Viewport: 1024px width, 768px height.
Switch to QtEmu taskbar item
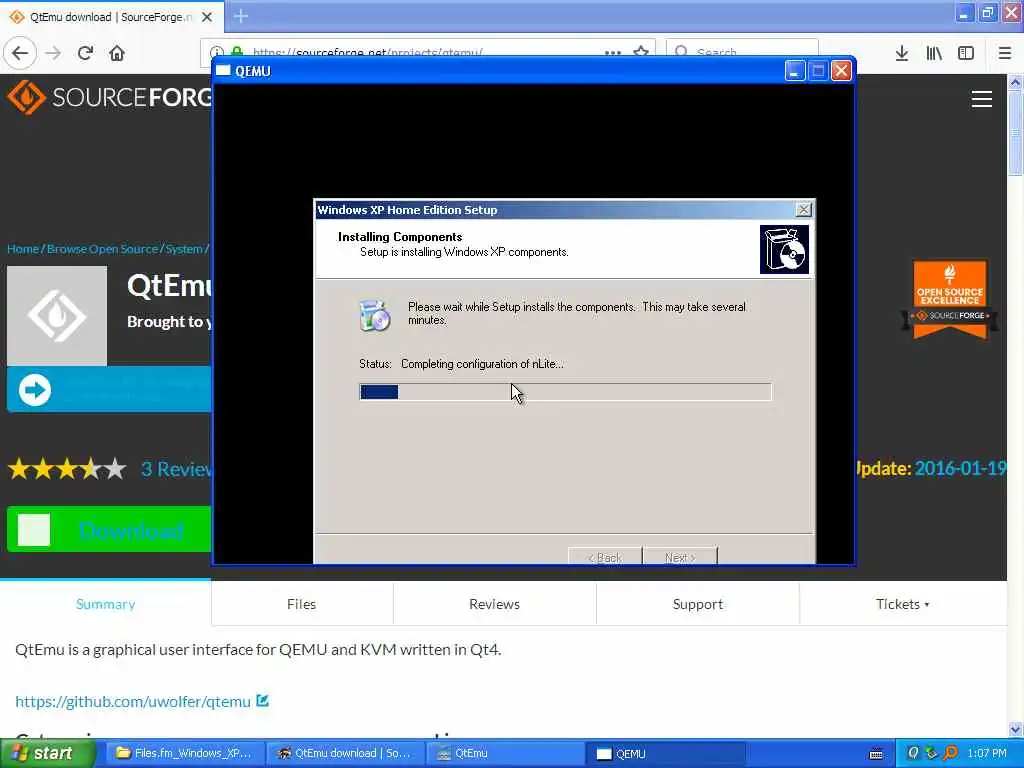click(505, 754)
